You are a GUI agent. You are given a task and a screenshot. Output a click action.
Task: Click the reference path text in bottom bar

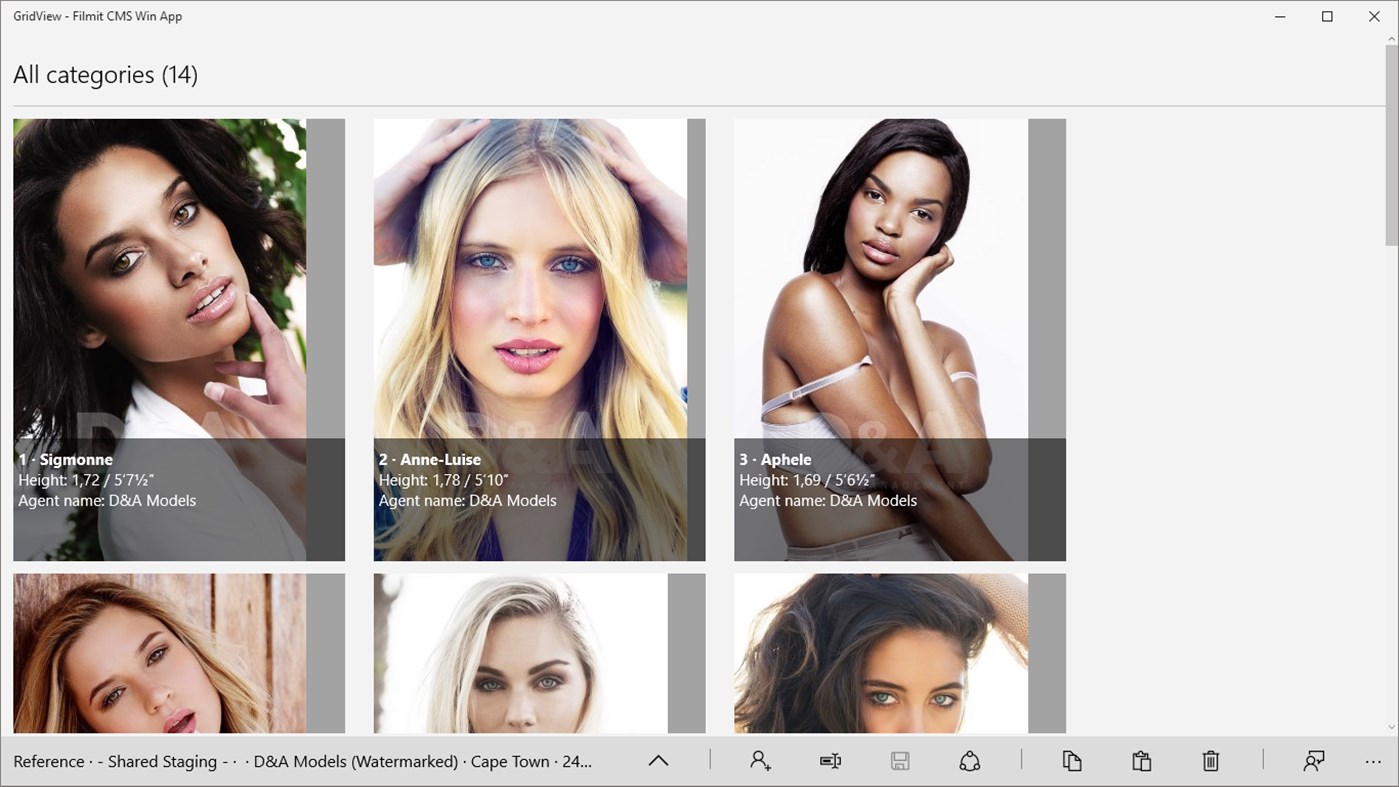coord(303,761)
